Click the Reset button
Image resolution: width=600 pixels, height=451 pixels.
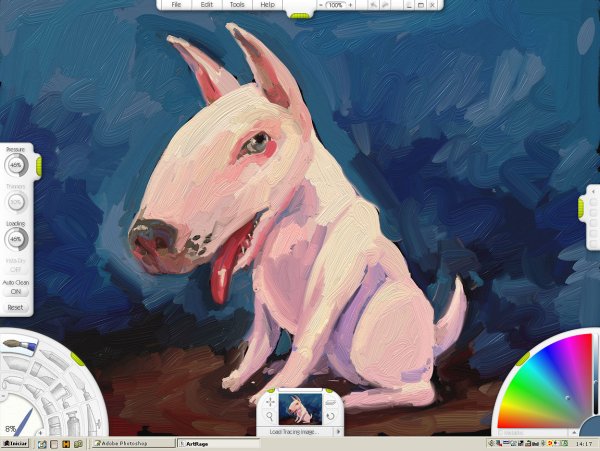pyautogui.click(x=16, y=307)
